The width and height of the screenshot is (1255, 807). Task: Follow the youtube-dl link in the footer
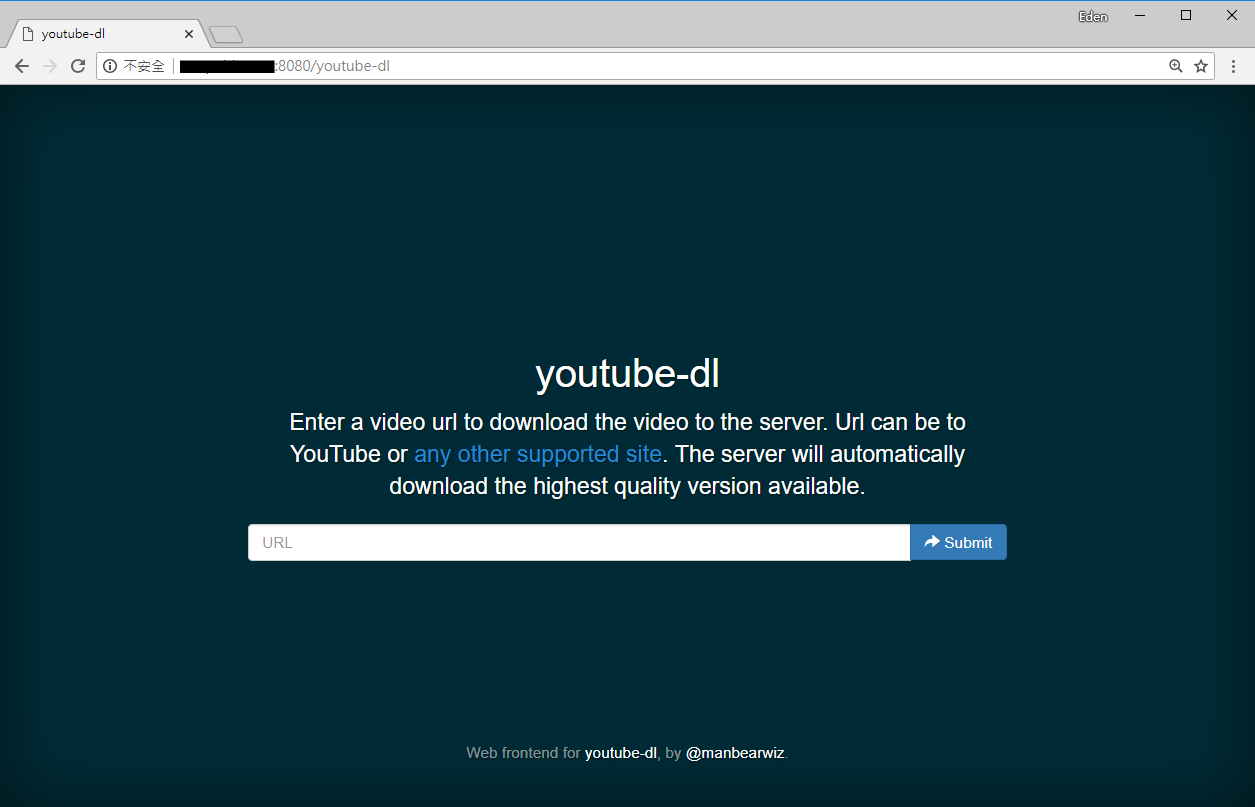coord(621,753)
